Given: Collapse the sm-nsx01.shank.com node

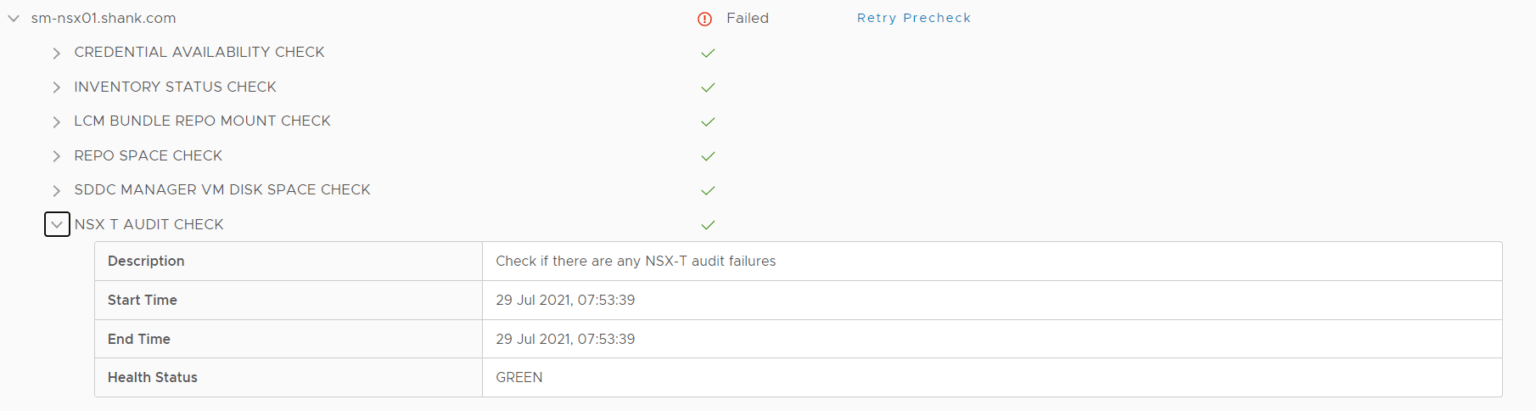Looking at the screenshot, I should pyautogui.click(x=14, y=18).
